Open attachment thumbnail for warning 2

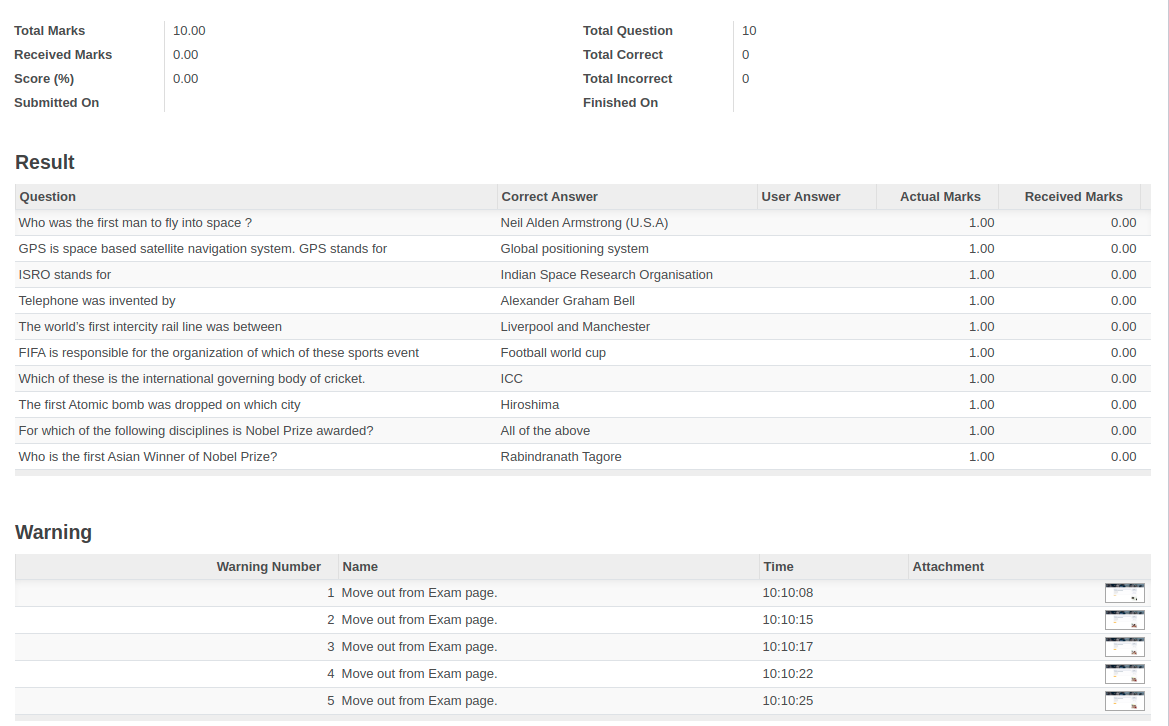[x=1124, y=620]
